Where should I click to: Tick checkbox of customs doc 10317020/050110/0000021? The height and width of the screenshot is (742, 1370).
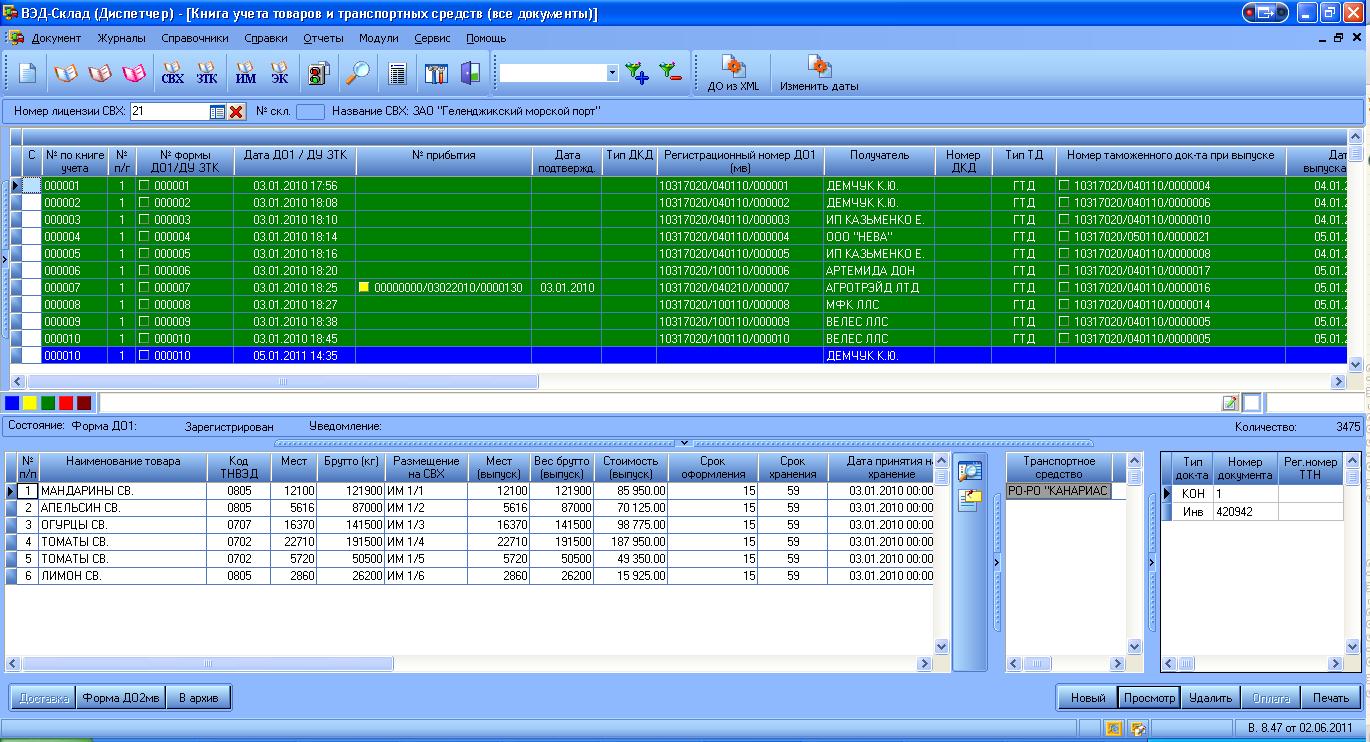coord(1064,237)
